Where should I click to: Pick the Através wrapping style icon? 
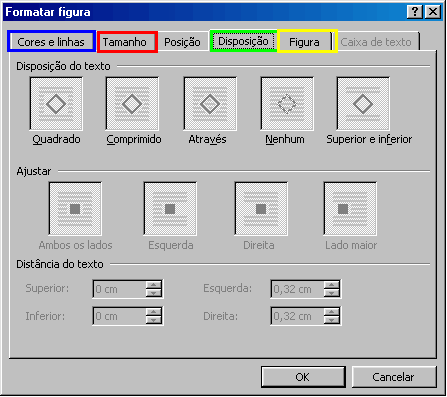[x=210, y=104]
